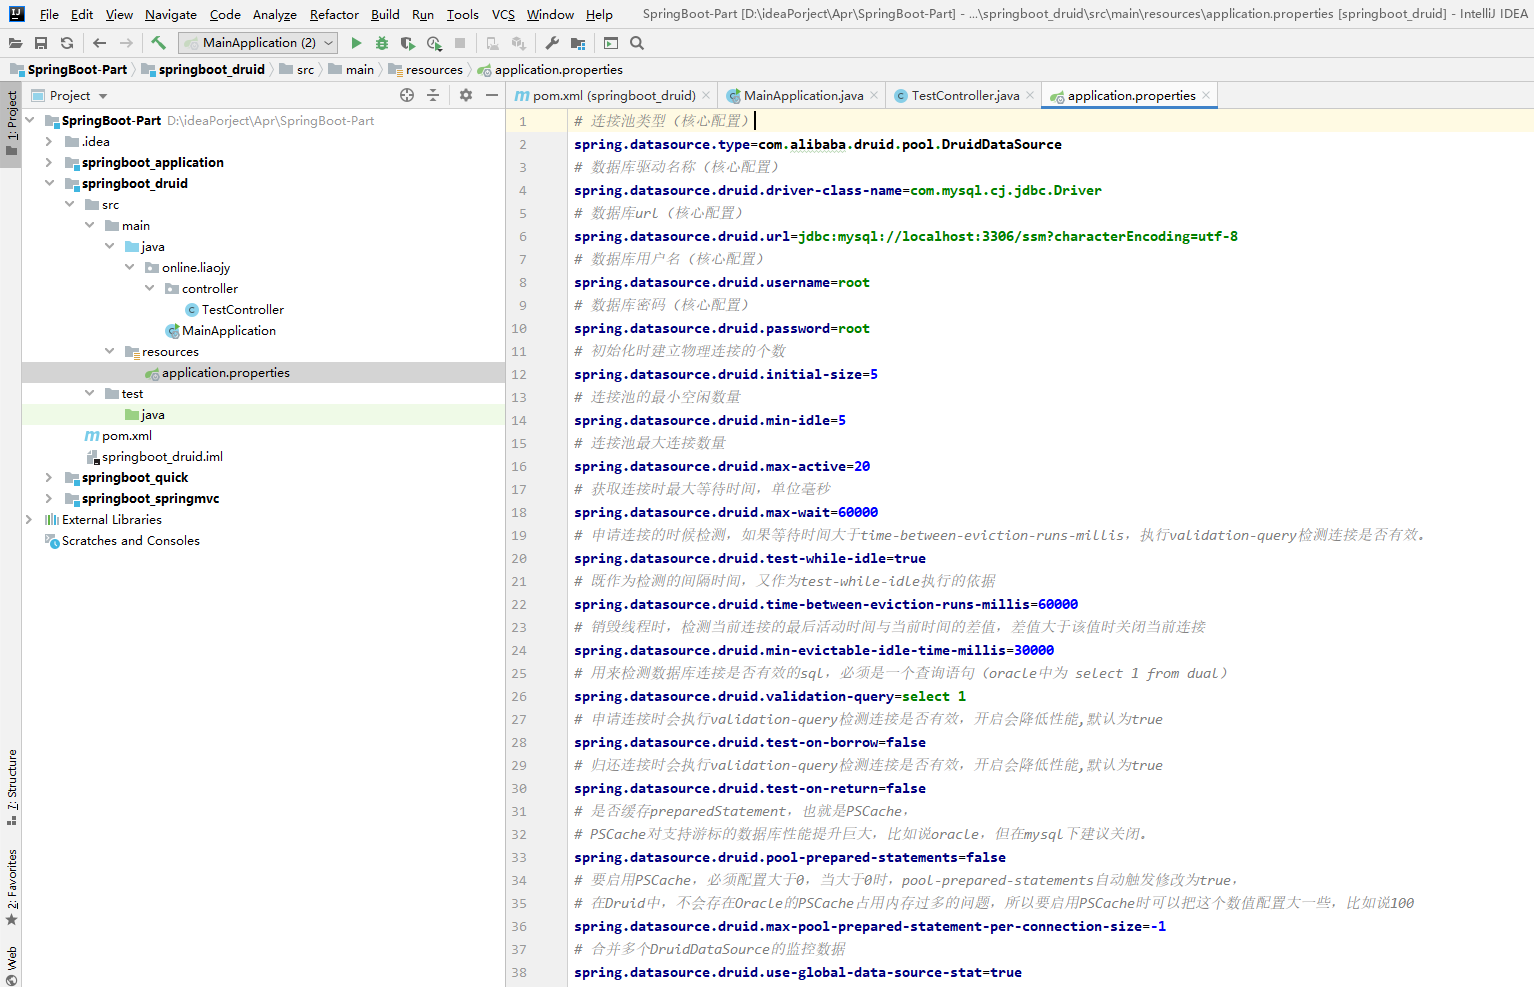The height and width of the screenshot is (987, 1534).
Task: Save all with the floppy disk icon
Action: [x=41, y=43]
